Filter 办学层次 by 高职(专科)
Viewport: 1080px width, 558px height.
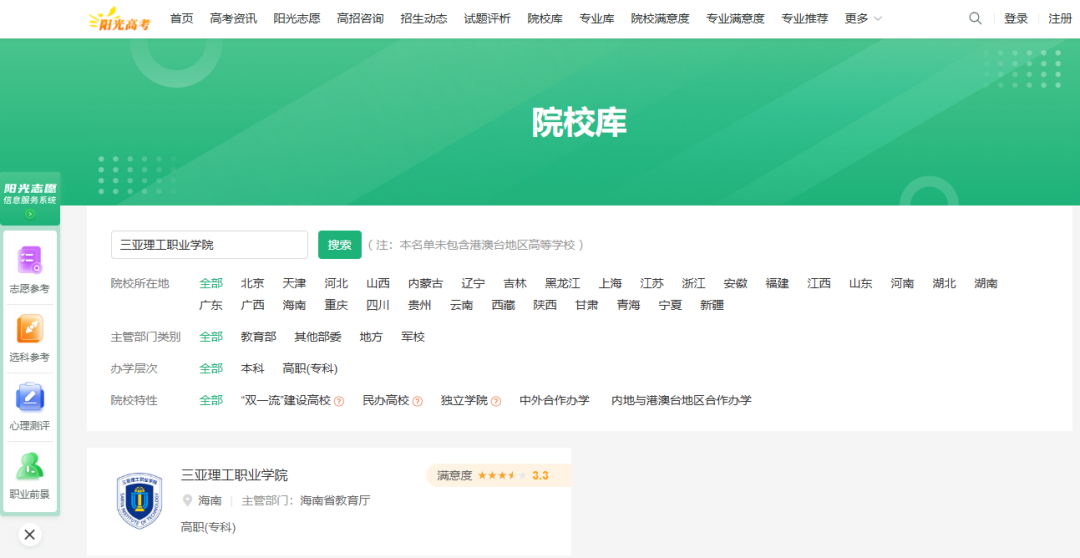(310, 369)
